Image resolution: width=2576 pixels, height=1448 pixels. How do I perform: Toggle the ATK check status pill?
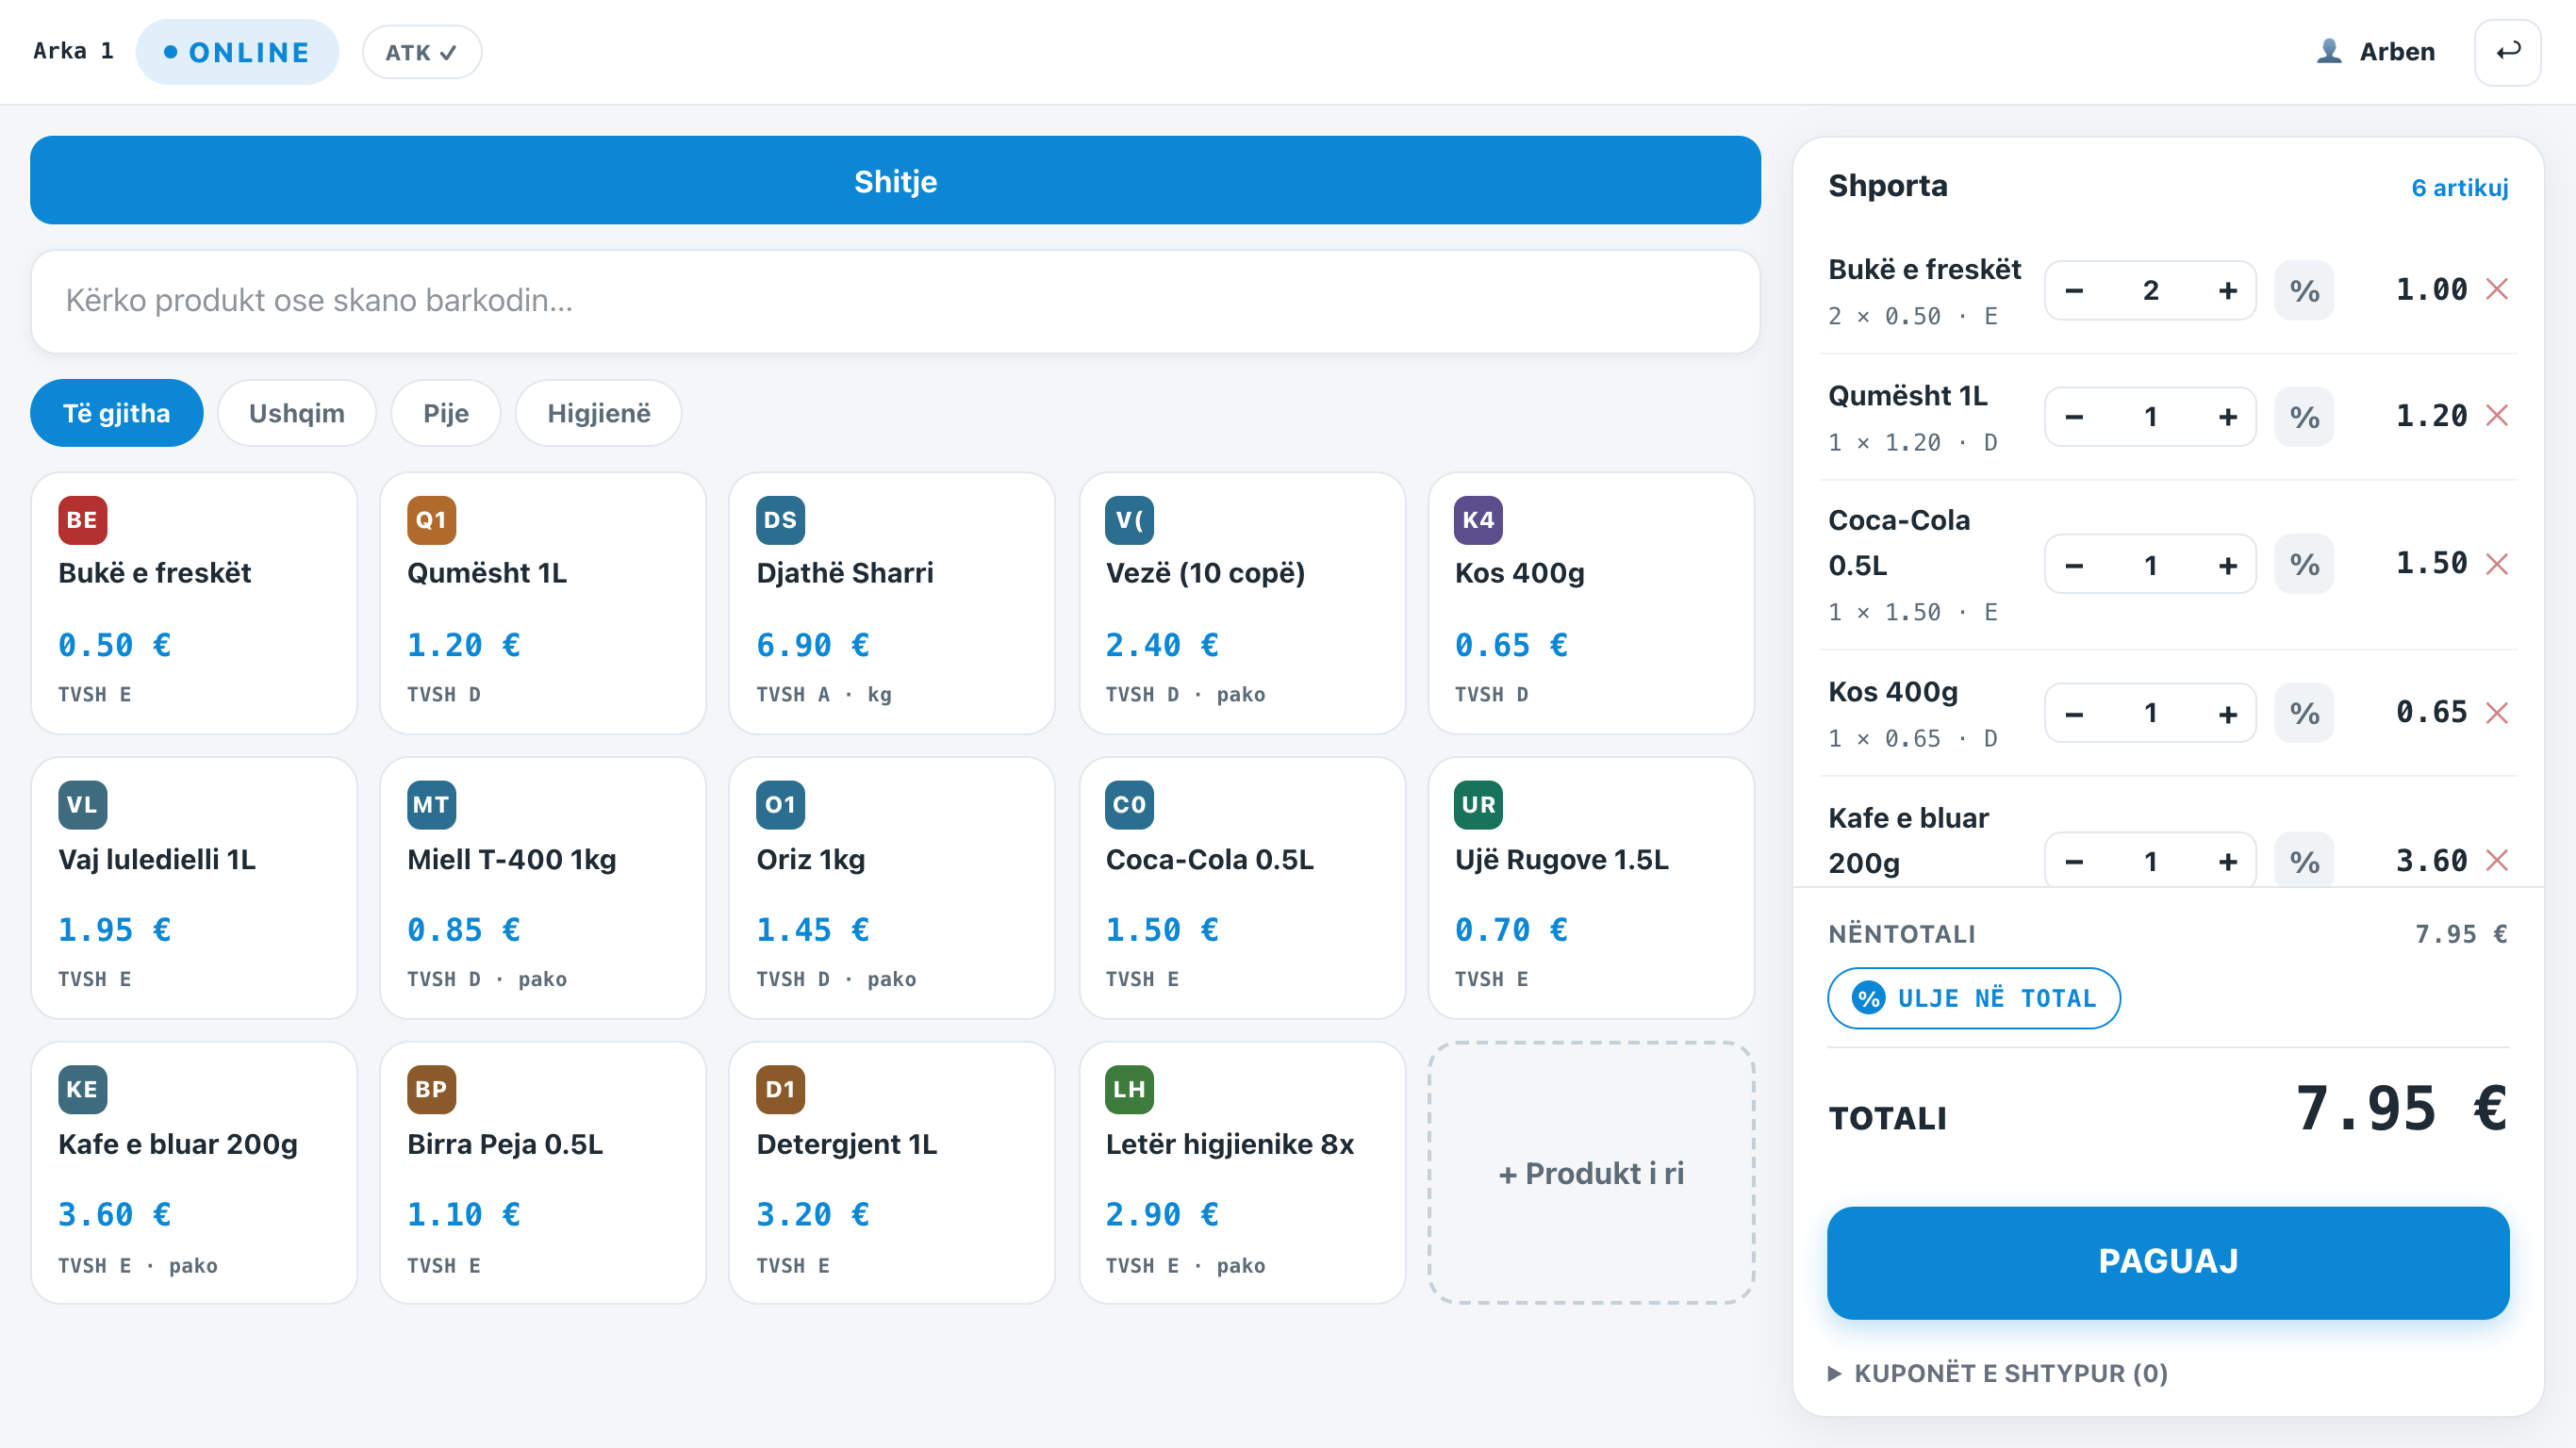click(x=421, y=52)
